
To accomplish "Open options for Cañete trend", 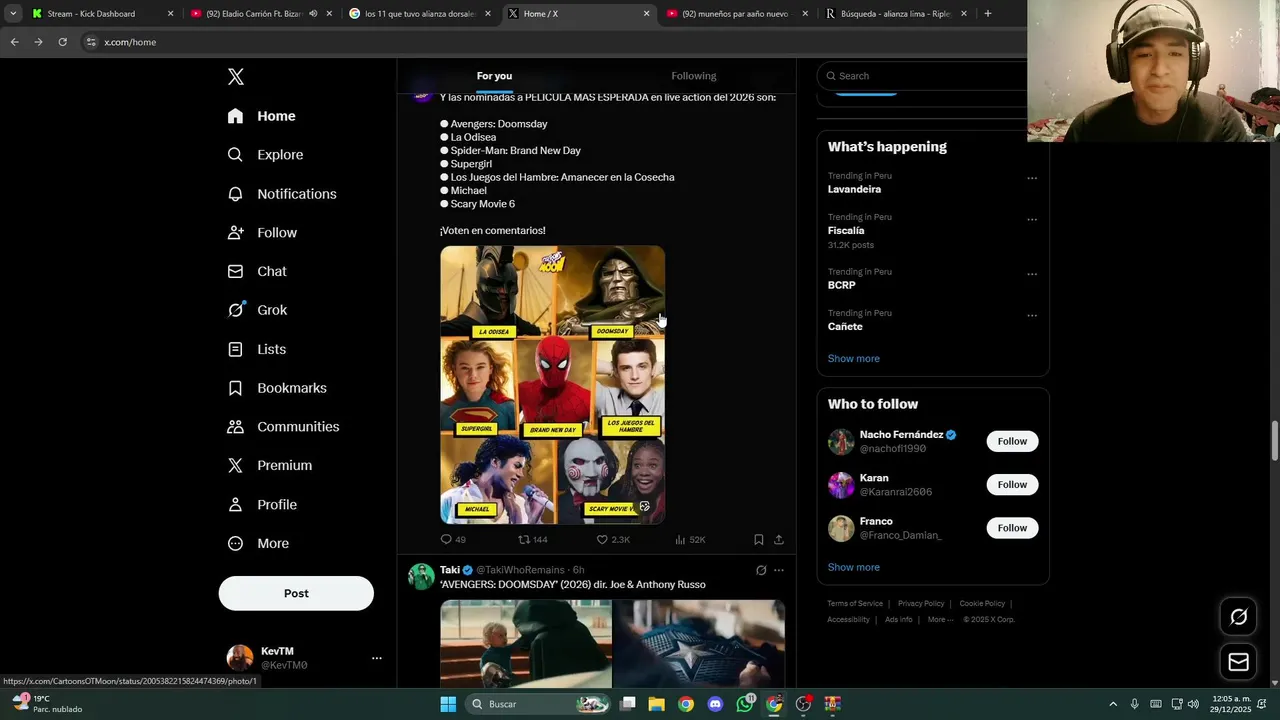I will [x=1032, y=315].
